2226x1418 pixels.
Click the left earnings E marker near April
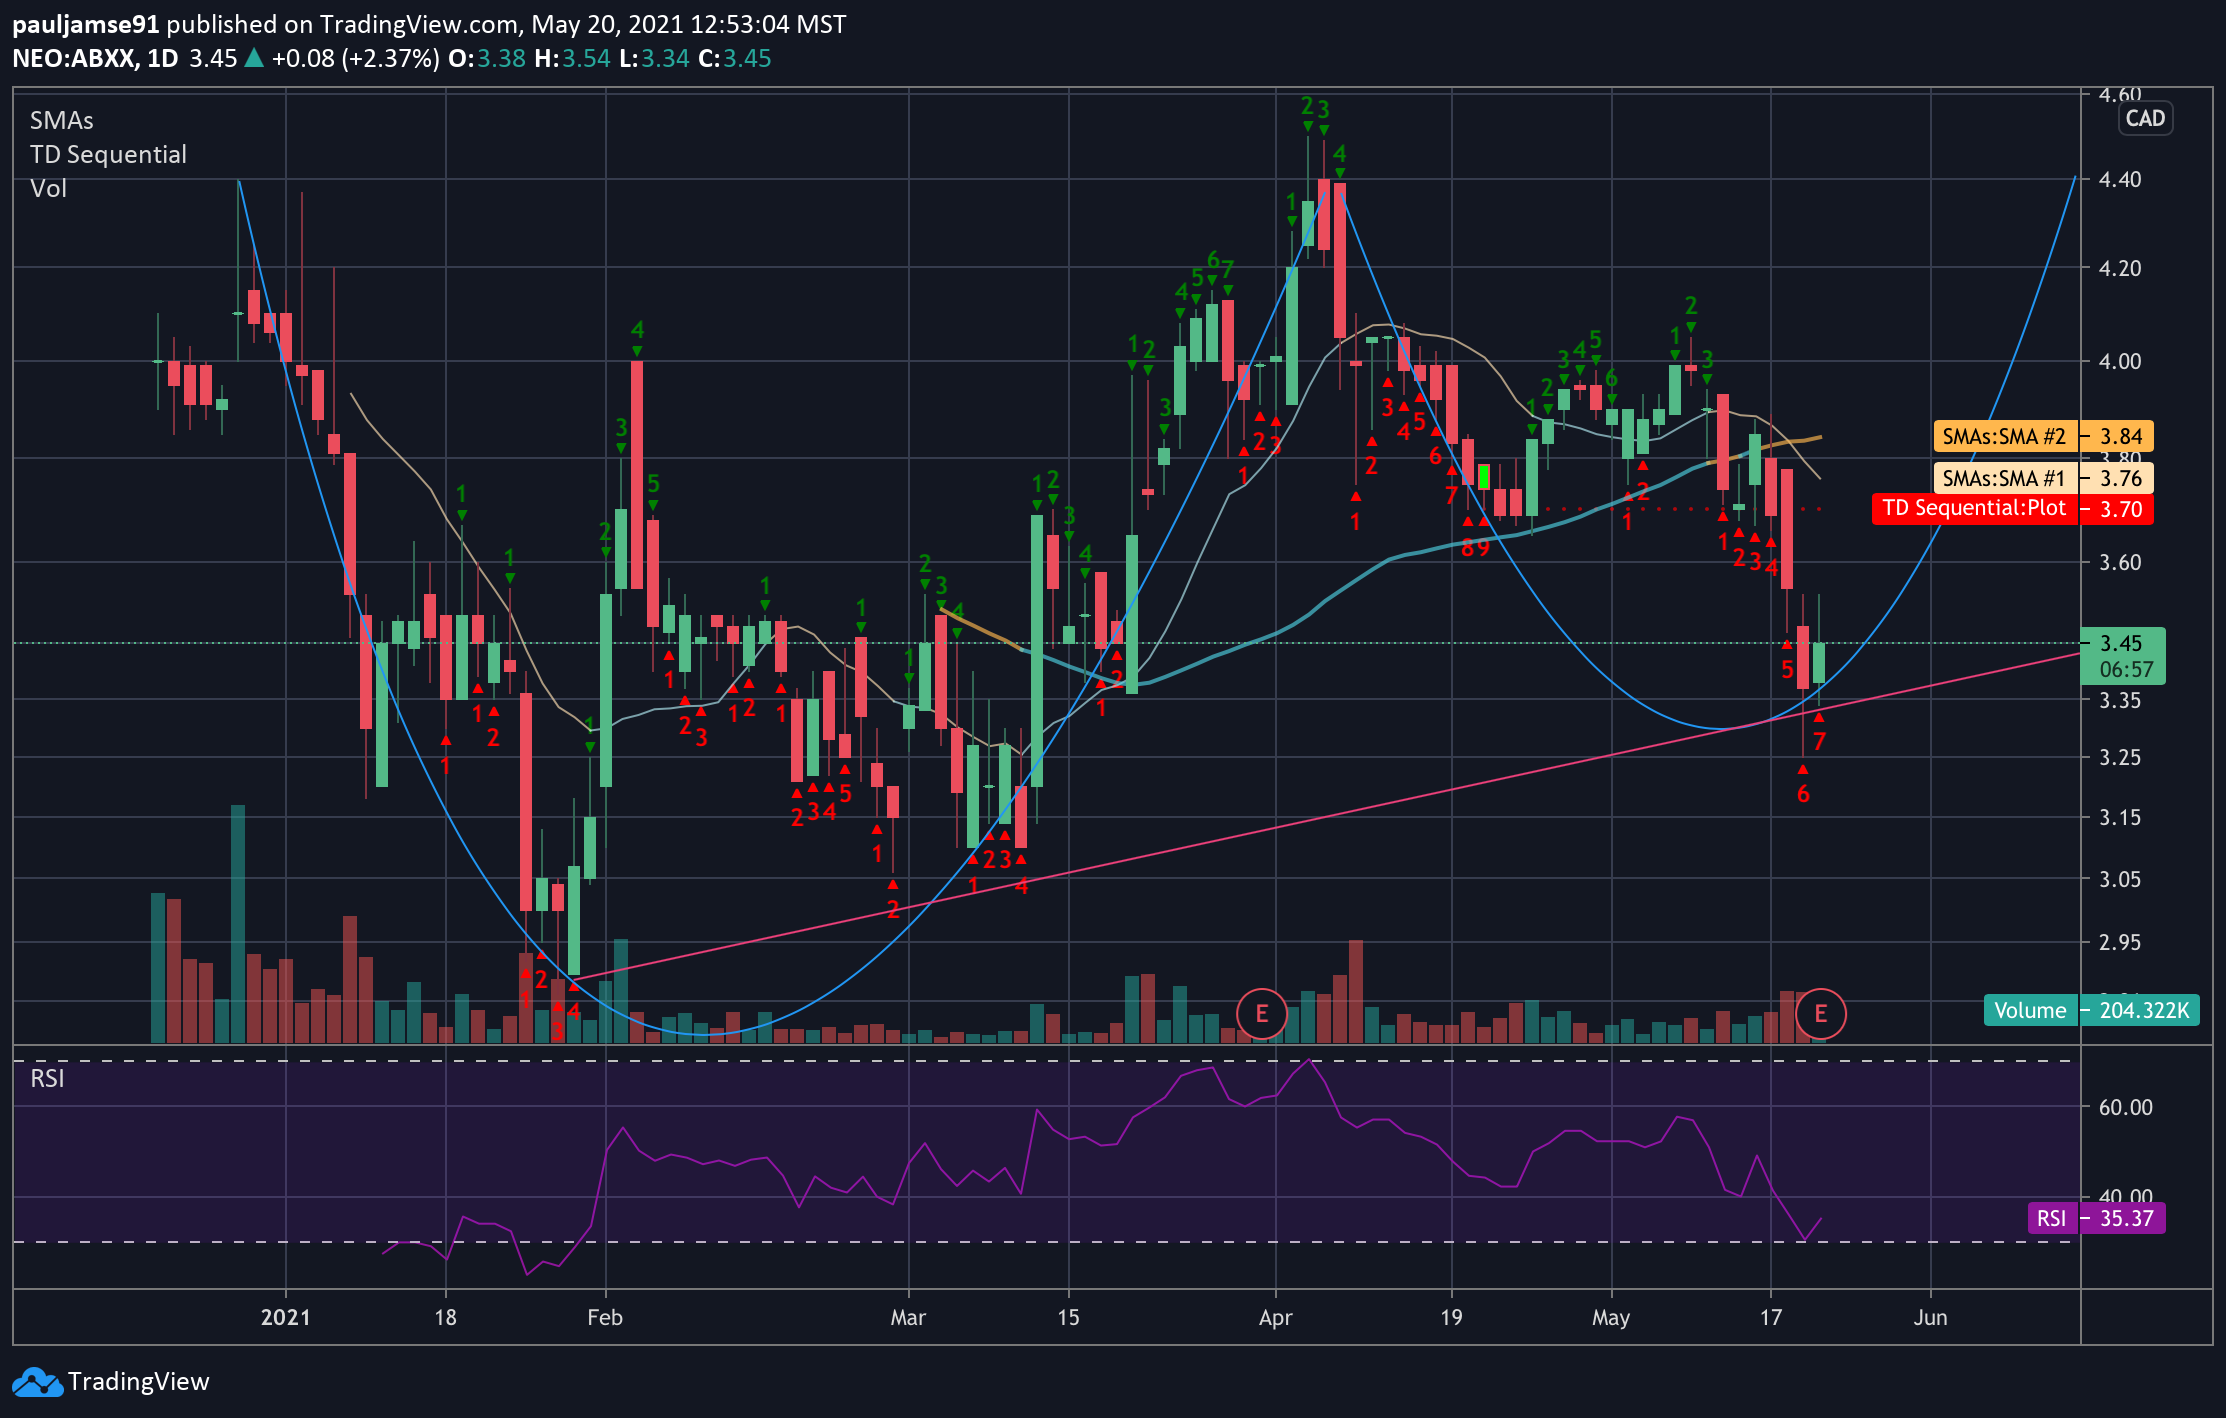pos(1262,1013)
